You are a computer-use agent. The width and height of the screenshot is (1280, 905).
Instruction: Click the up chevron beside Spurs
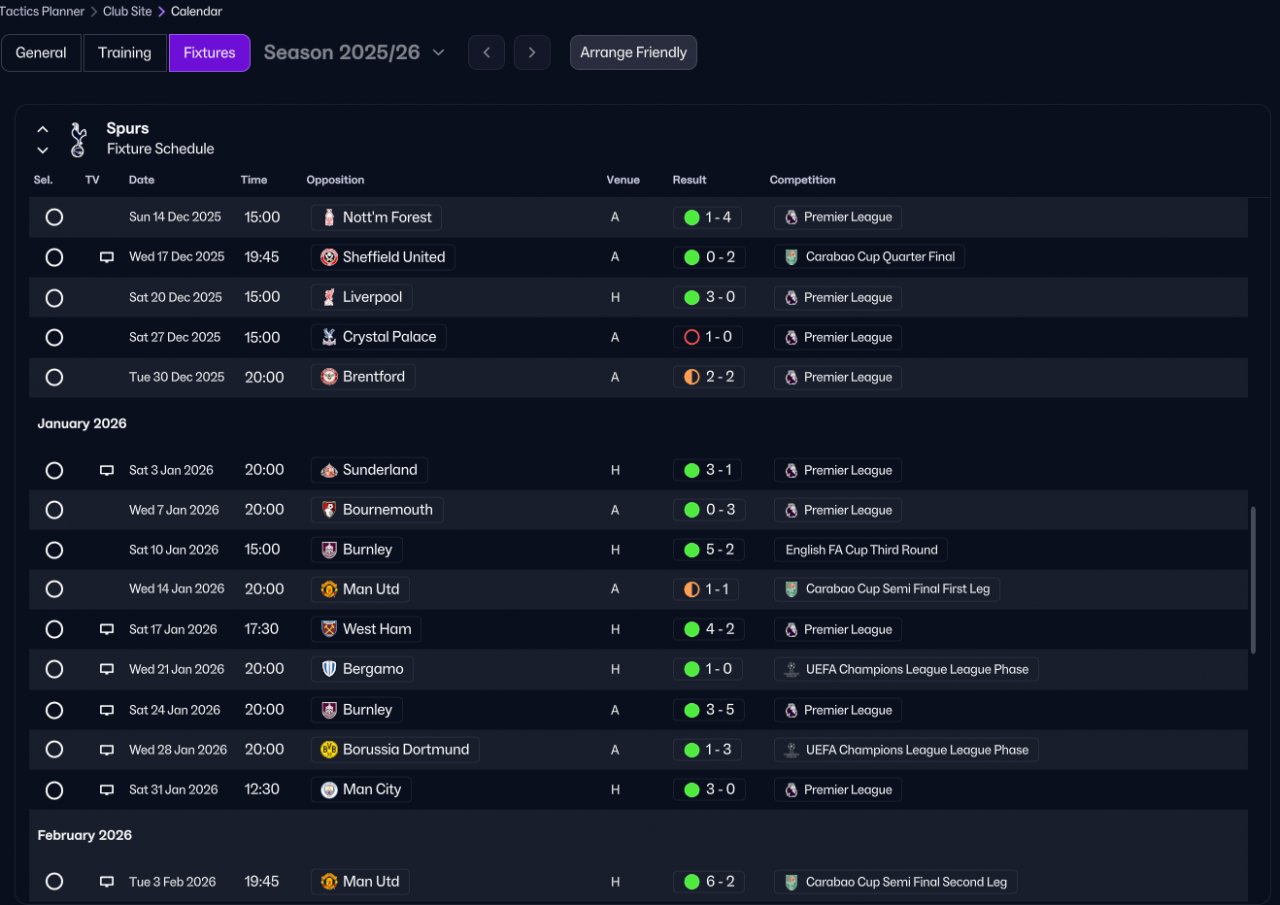click(x=43, y=129)
